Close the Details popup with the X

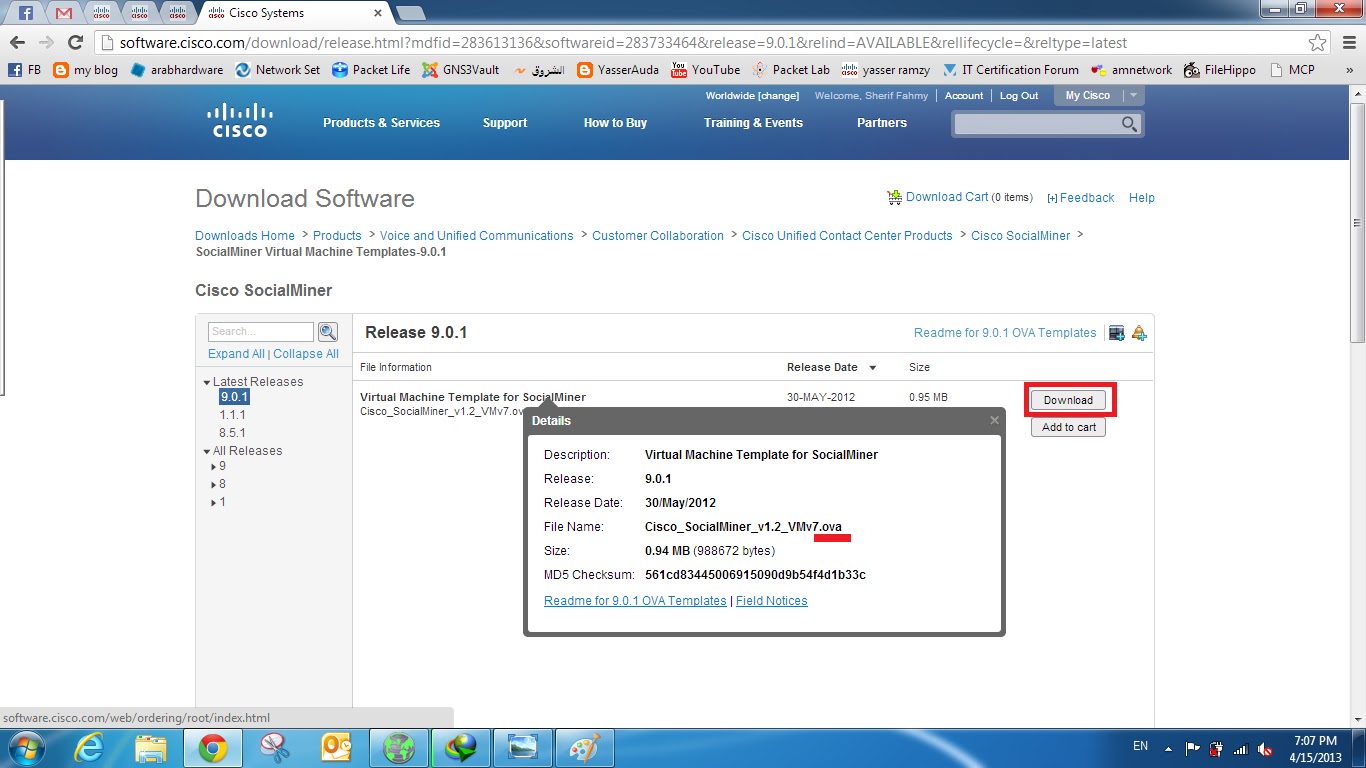click(x=994, y=420)
